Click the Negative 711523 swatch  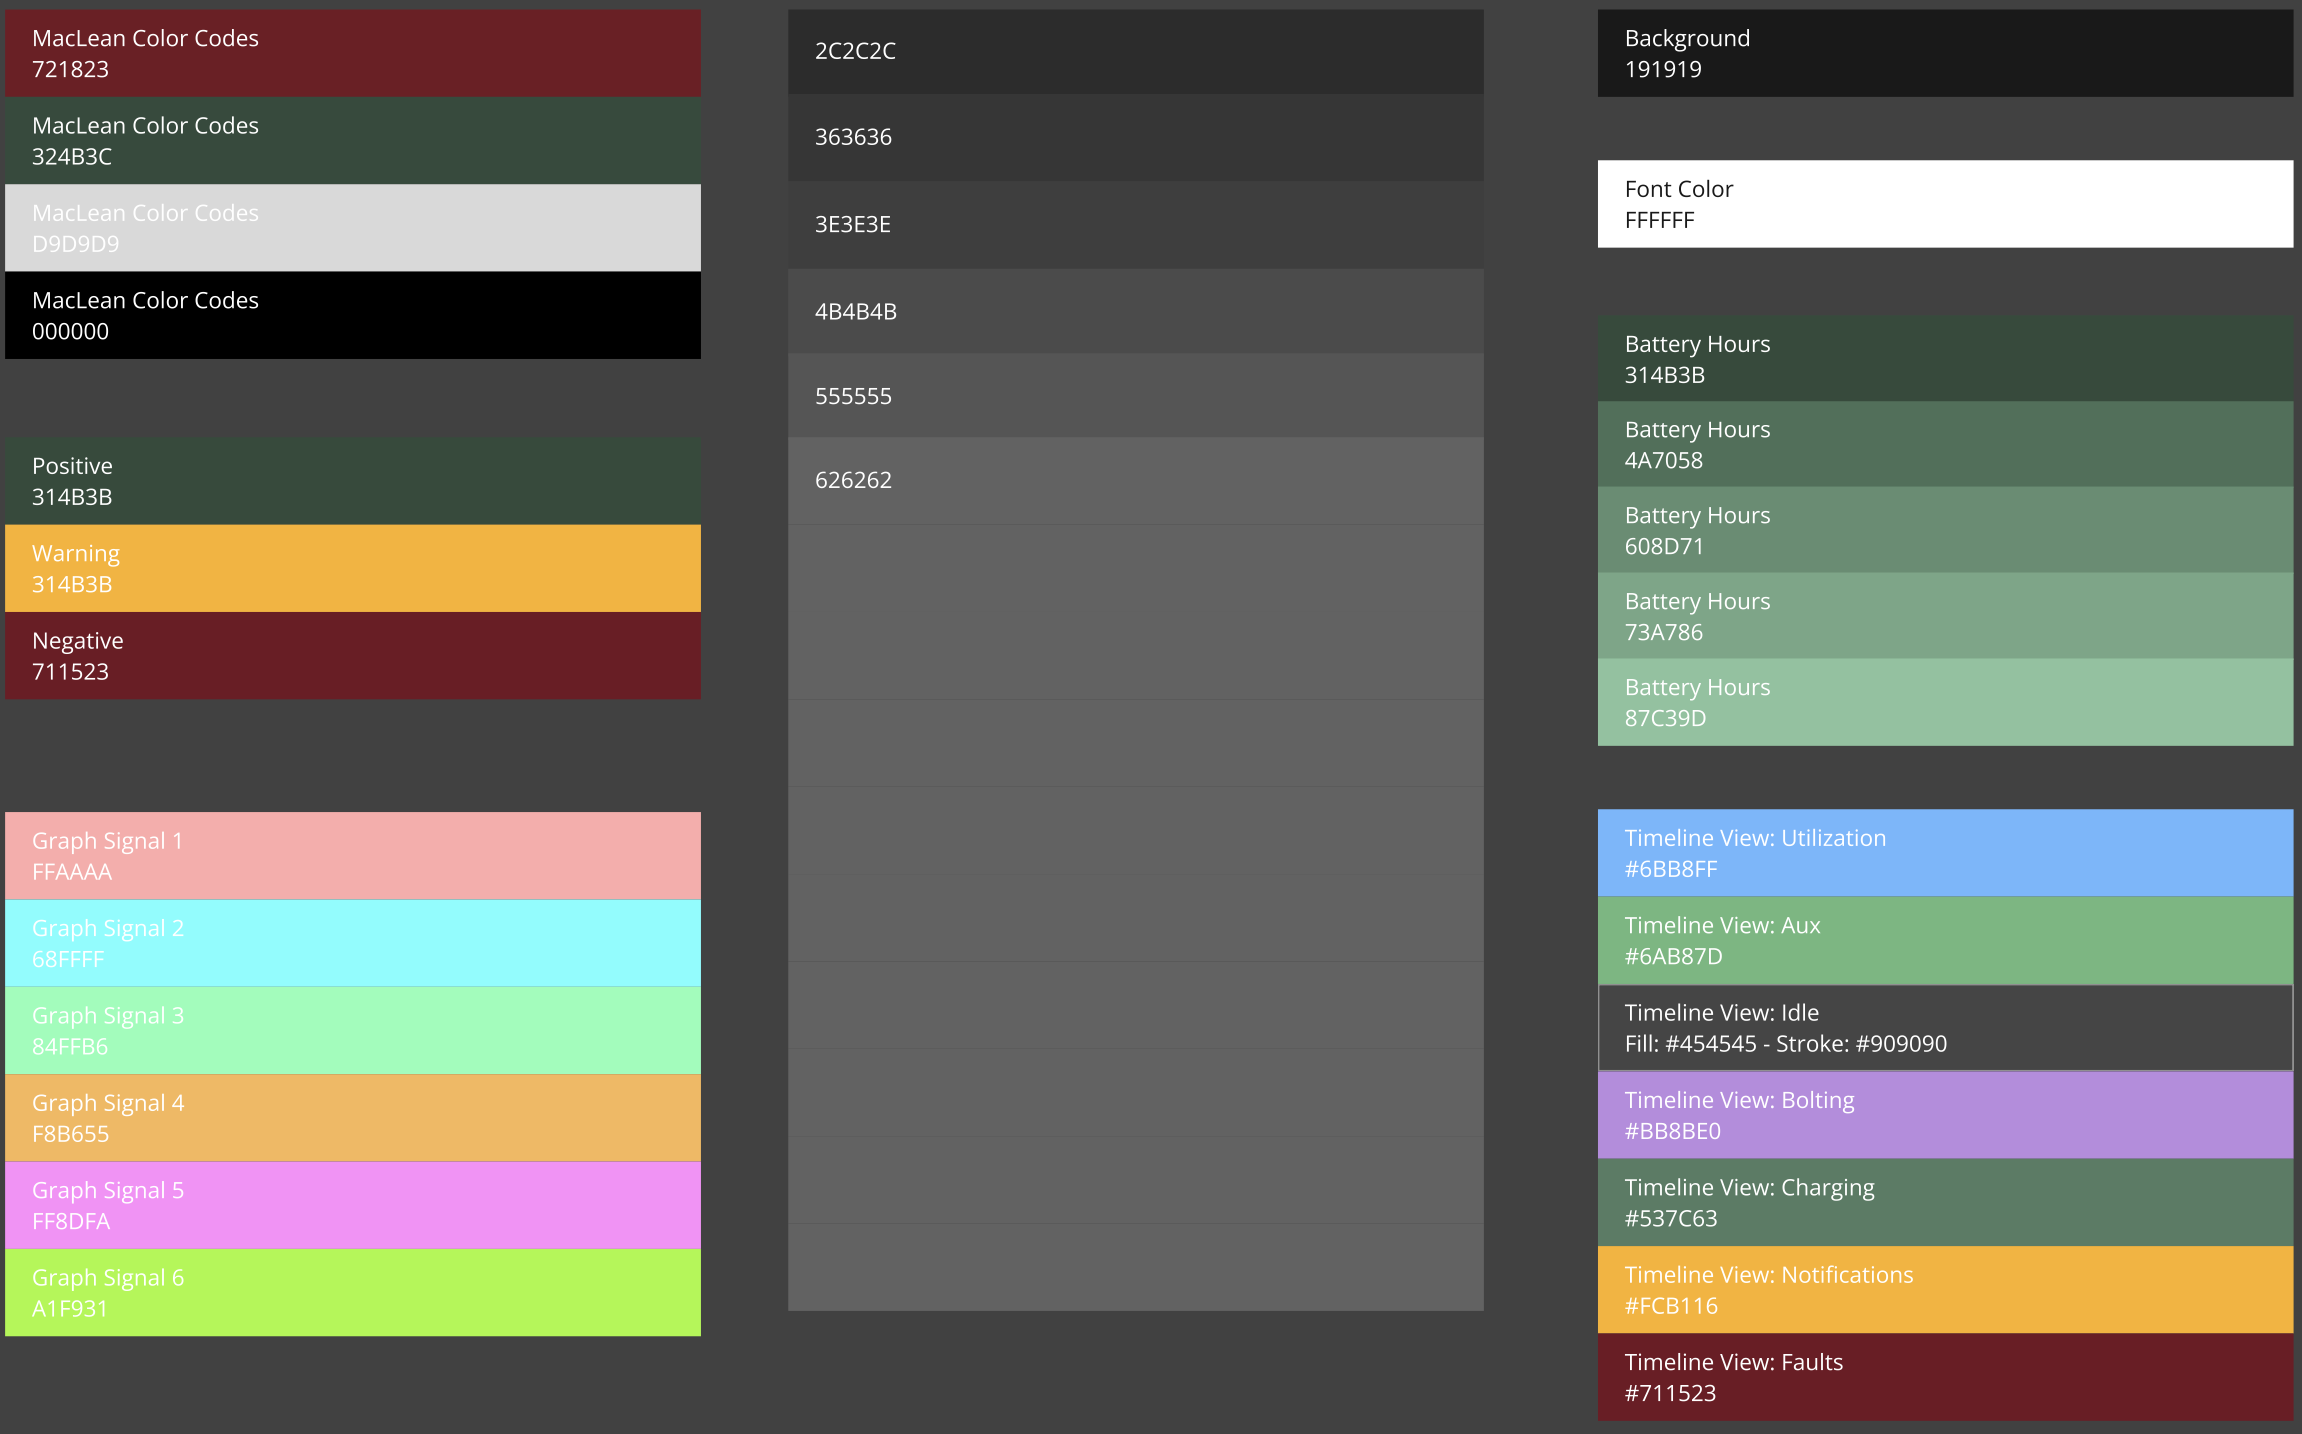click(x=352, y=655)
